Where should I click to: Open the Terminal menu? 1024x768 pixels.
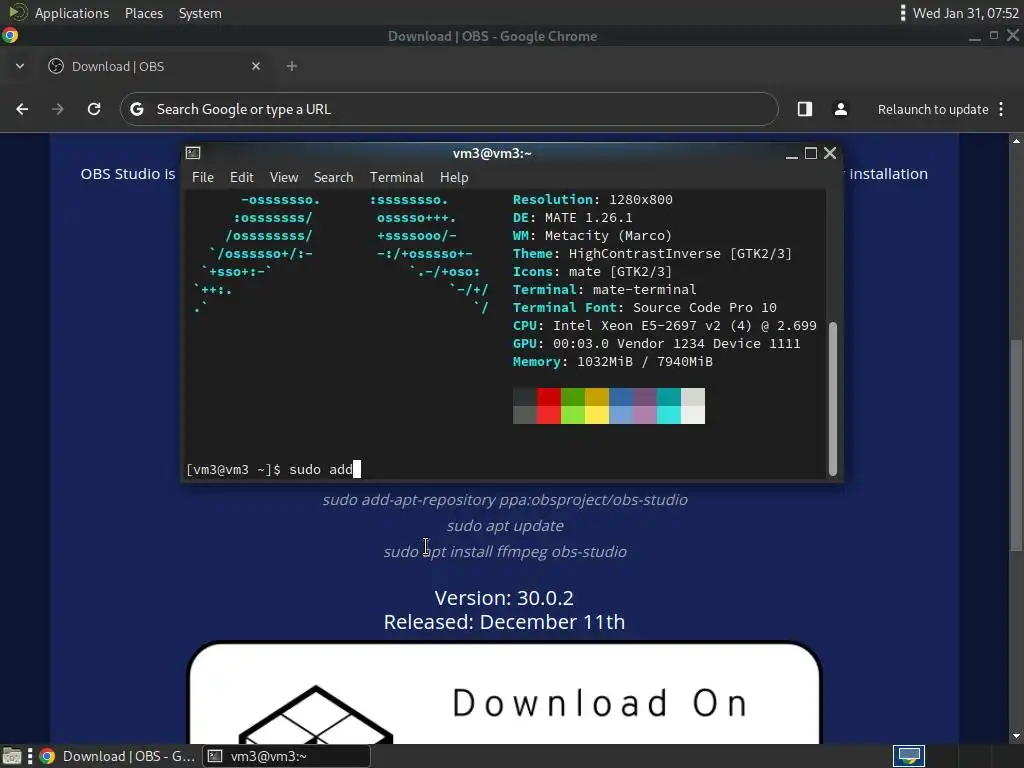(396, 177)
